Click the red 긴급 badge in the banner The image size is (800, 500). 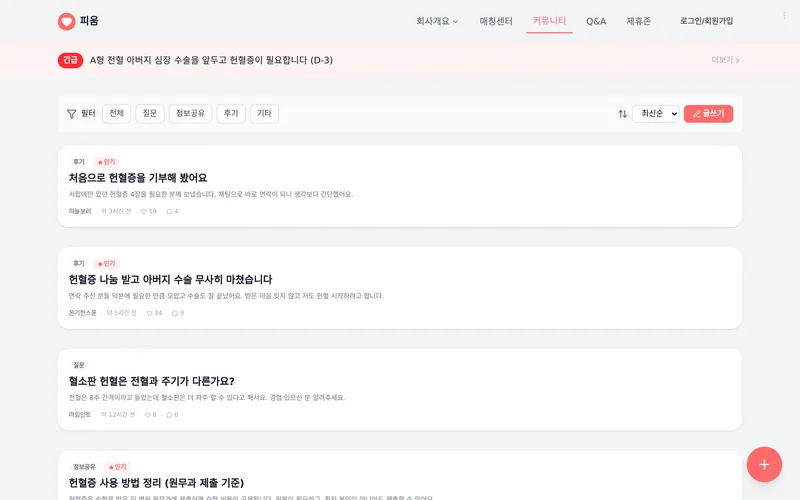pos(70,60)
